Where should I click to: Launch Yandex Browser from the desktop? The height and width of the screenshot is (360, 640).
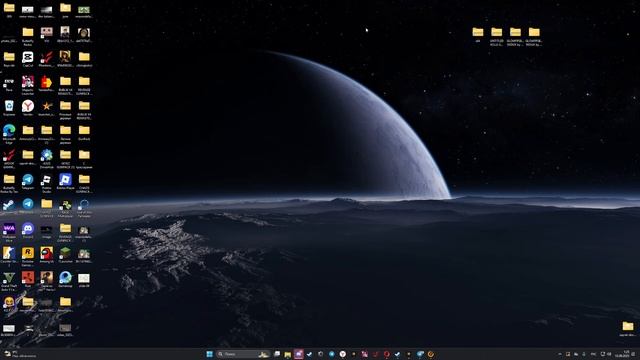tap(28, 106)
